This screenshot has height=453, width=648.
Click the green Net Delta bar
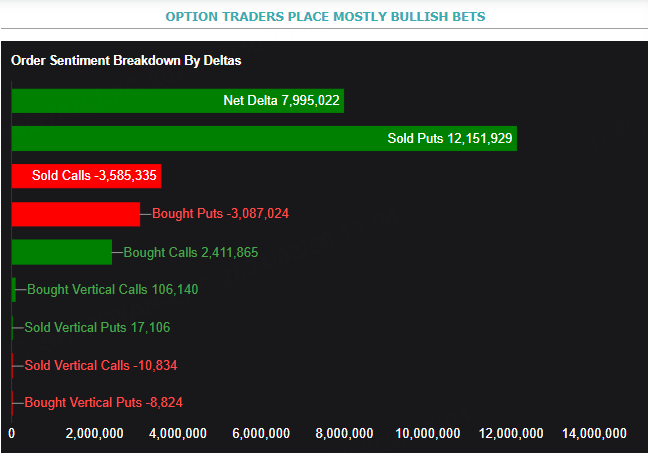[x=177, y=100]
